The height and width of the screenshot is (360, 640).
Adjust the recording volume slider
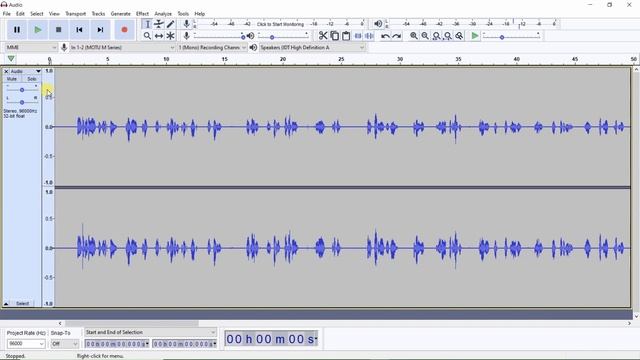[220, 37]
